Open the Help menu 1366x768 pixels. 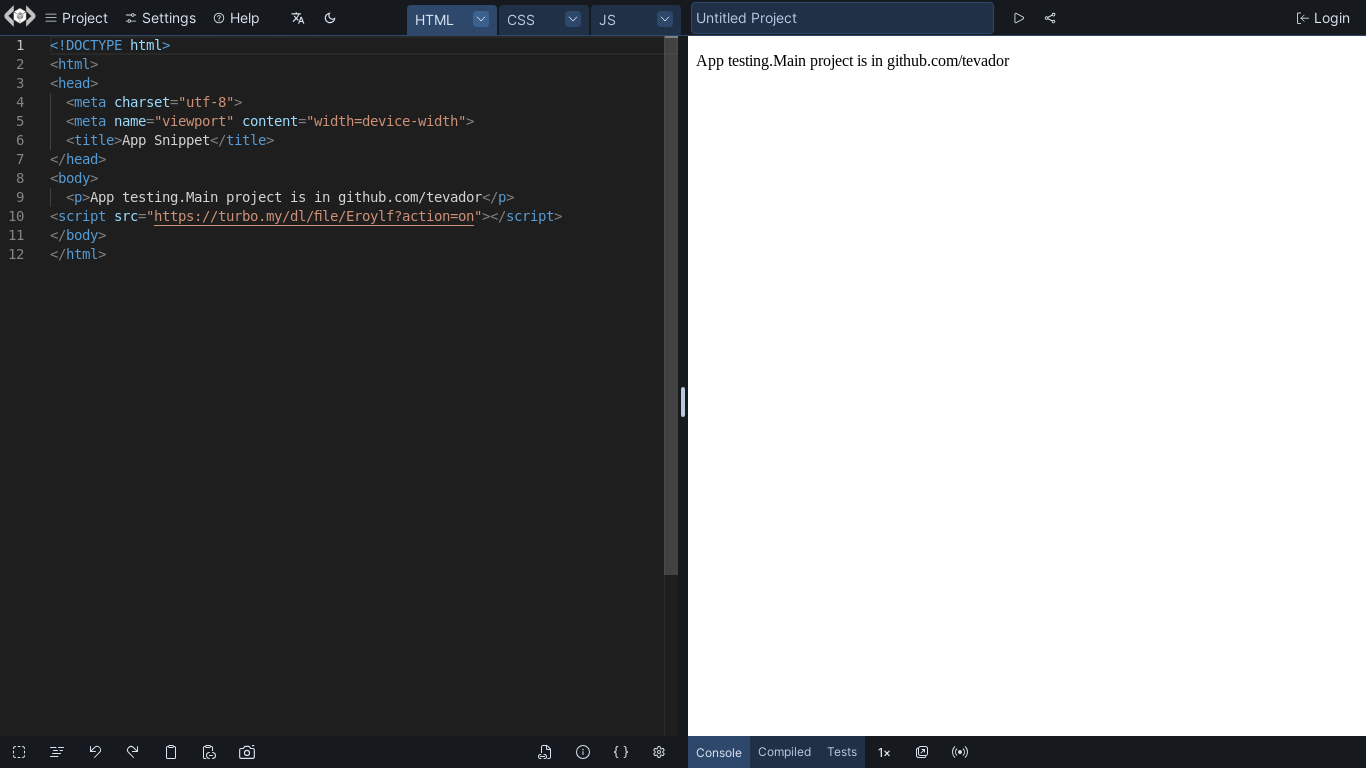[236, 18]
